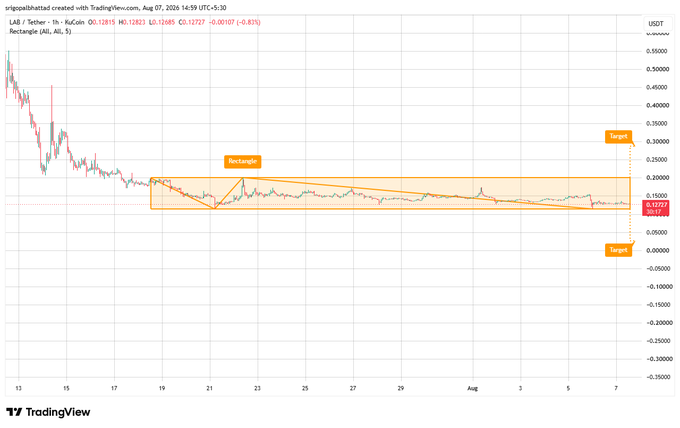This screenshot has height=428, width=680.
Task: Click the -0.30000 price axis label
Action: [x=658, y=359]
